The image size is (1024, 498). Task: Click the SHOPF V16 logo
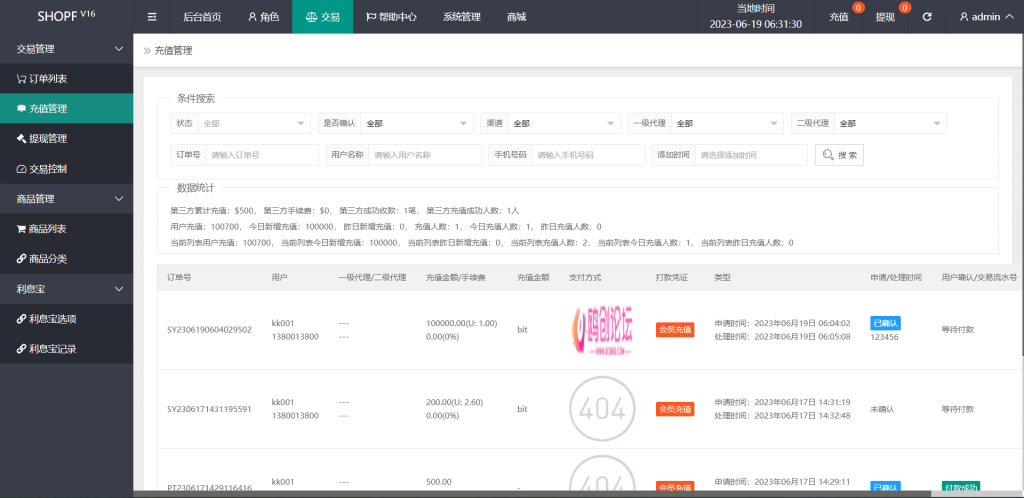click(x=67, y=16)
